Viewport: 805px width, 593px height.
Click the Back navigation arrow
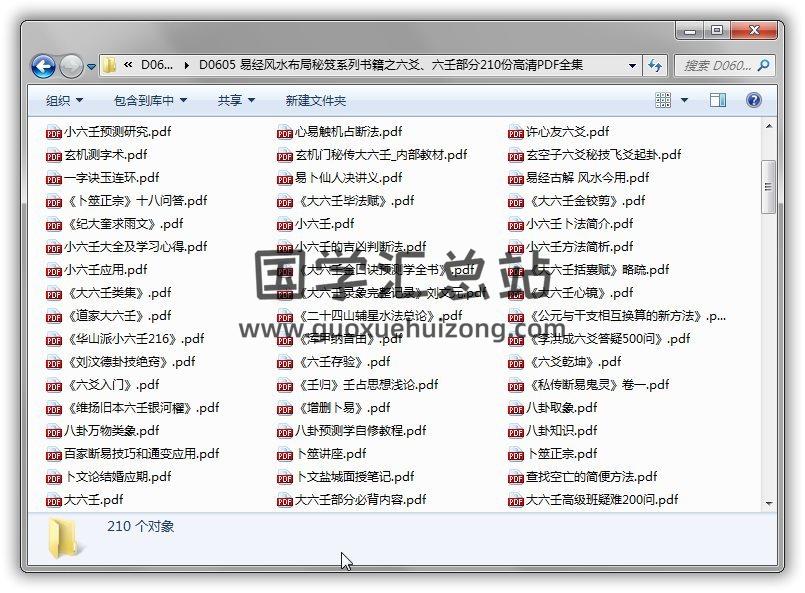click(43, 66)
